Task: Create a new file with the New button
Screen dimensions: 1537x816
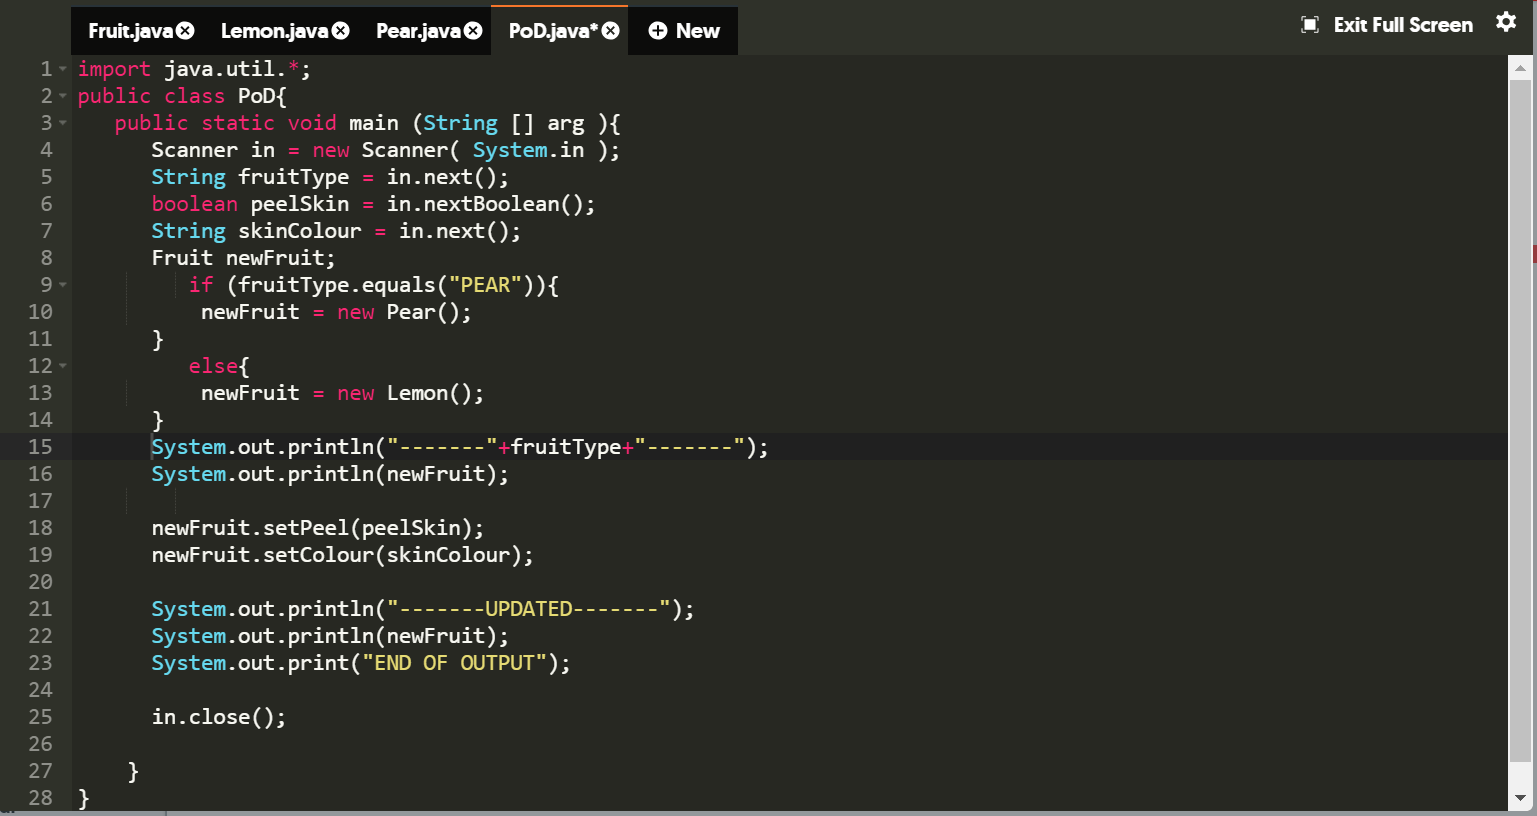Action: coord(684,31)
